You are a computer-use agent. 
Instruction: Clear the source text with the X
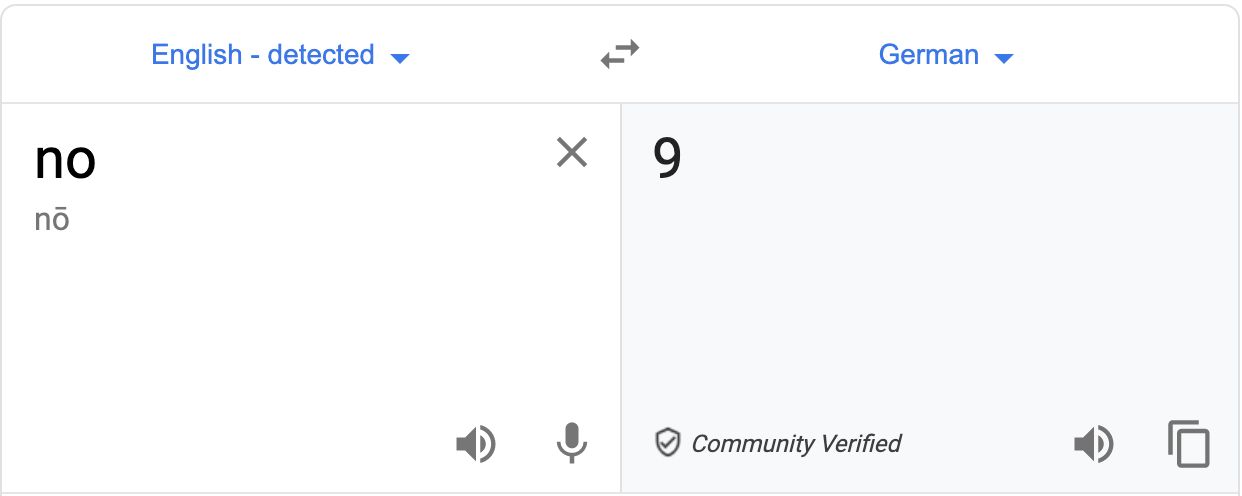[572, 153]
